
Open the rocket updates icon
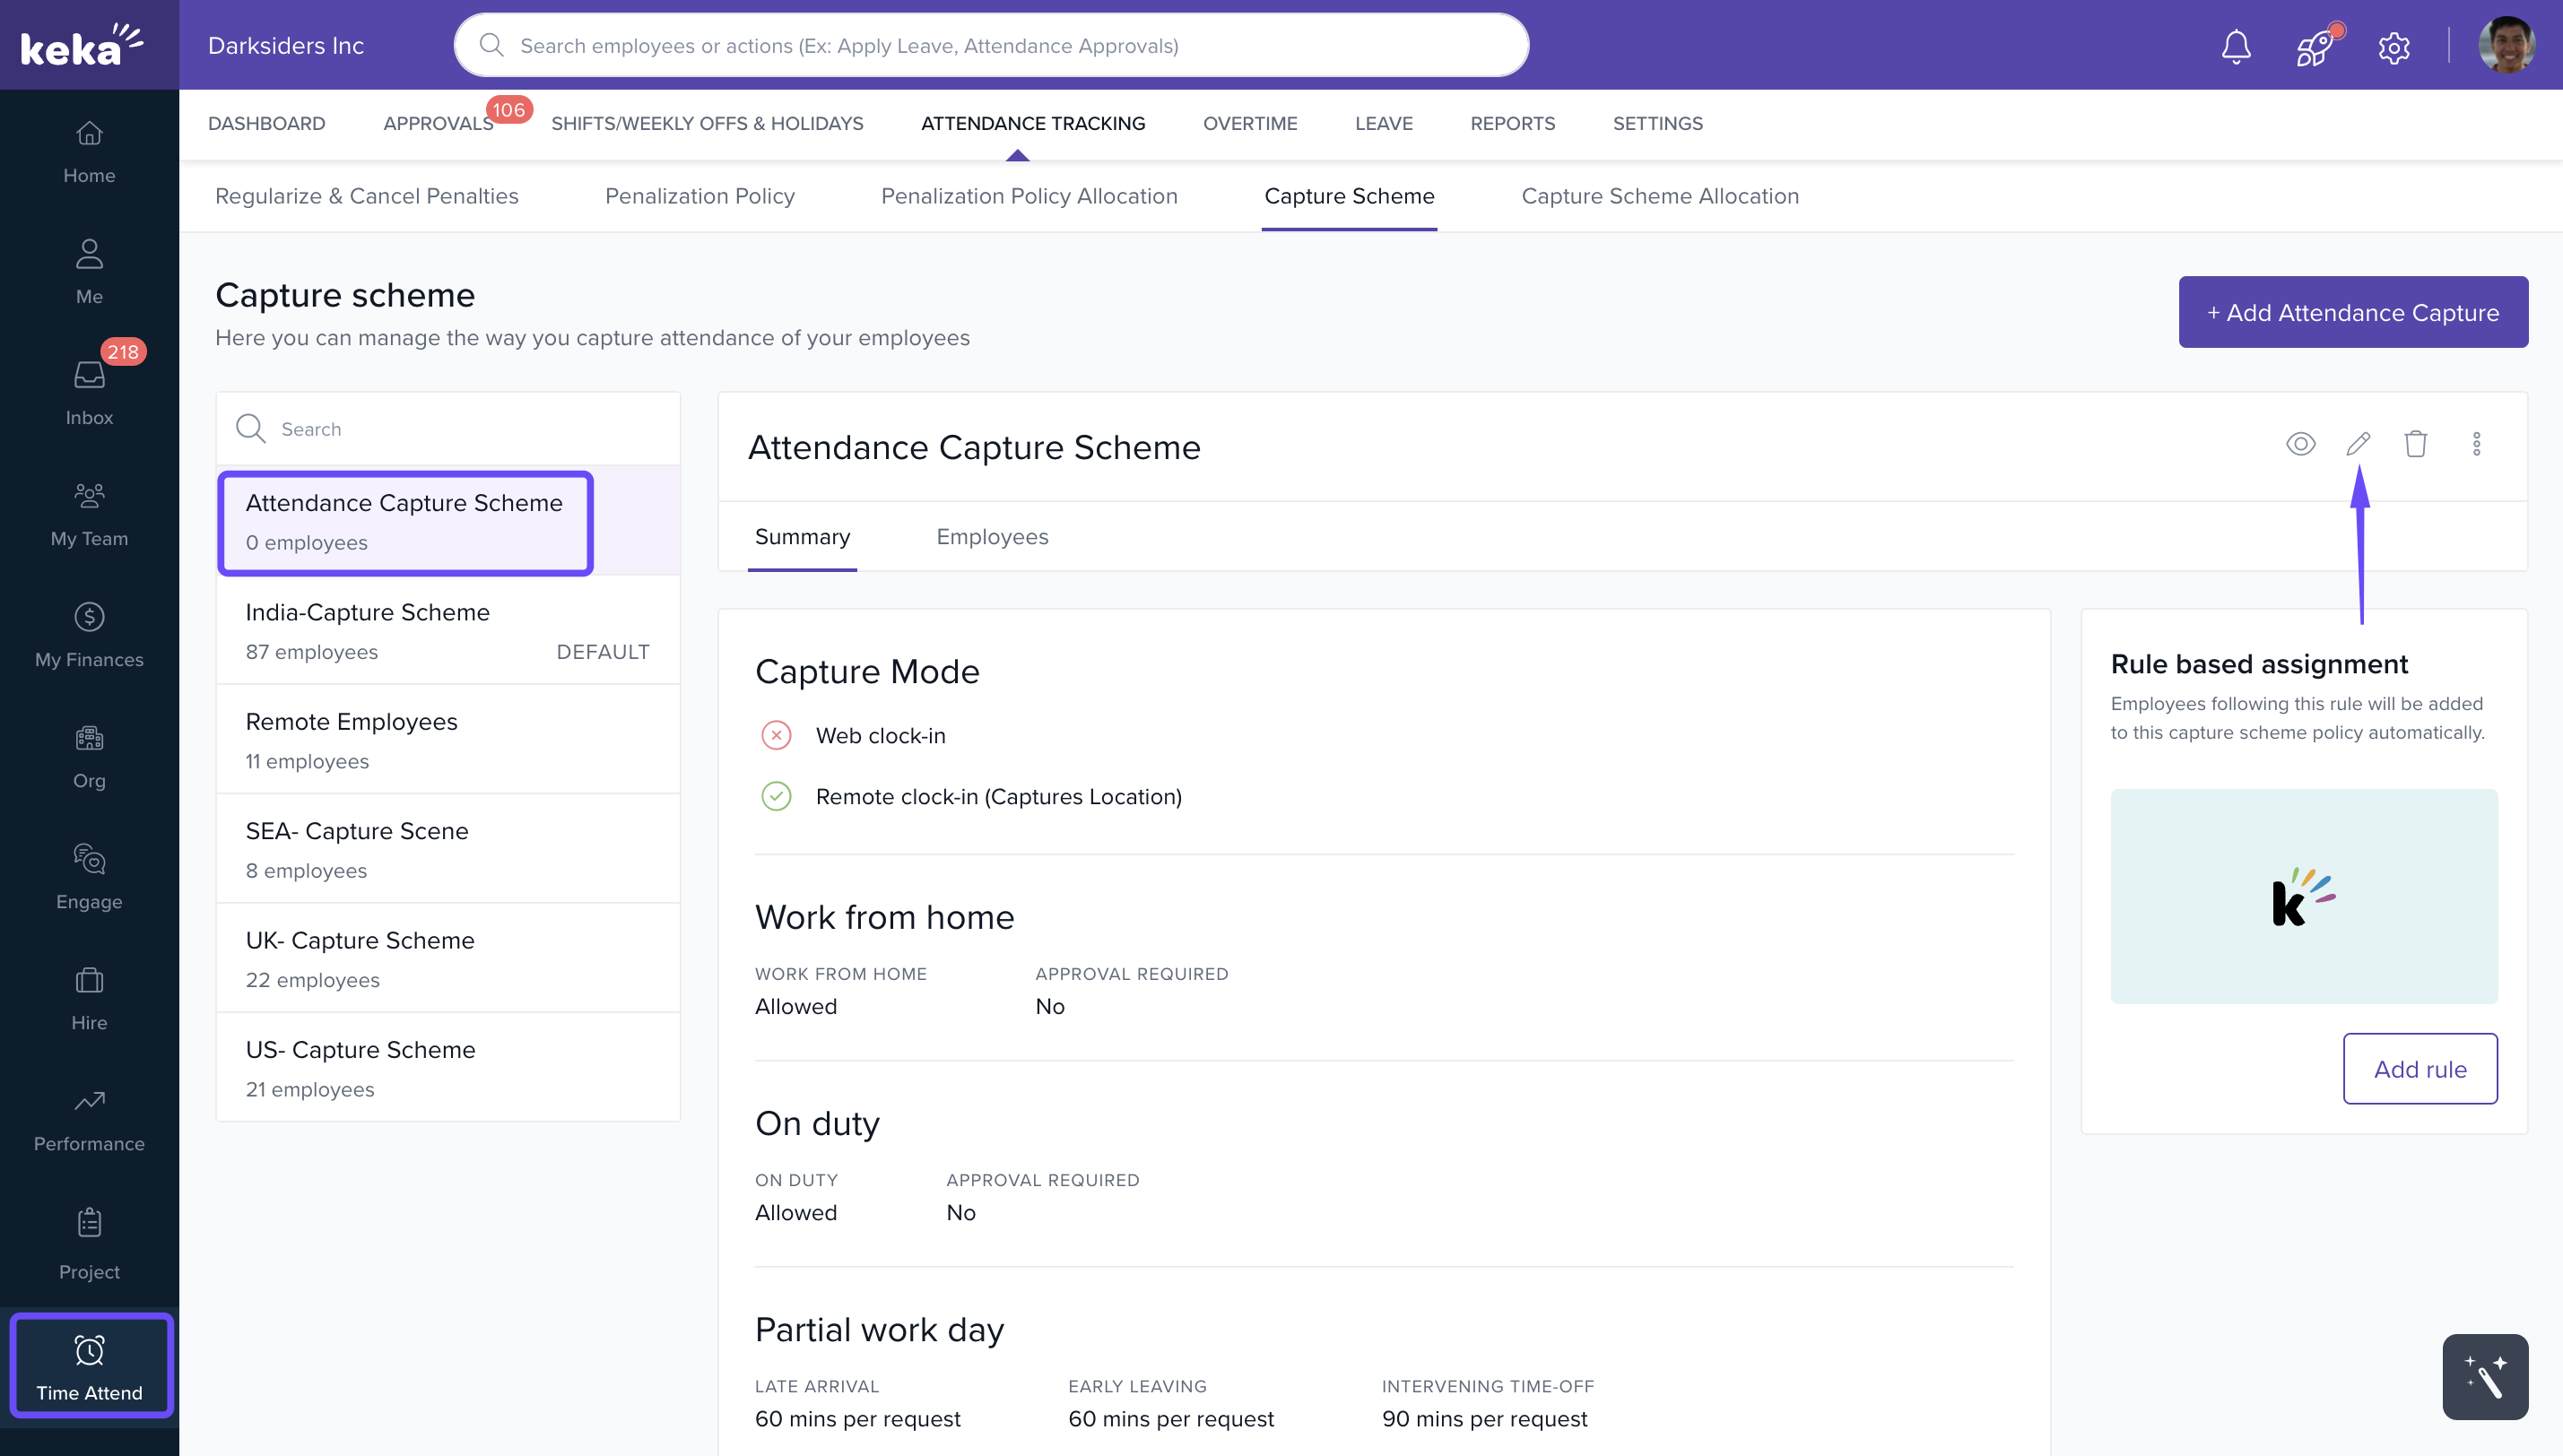point(2314,46)
